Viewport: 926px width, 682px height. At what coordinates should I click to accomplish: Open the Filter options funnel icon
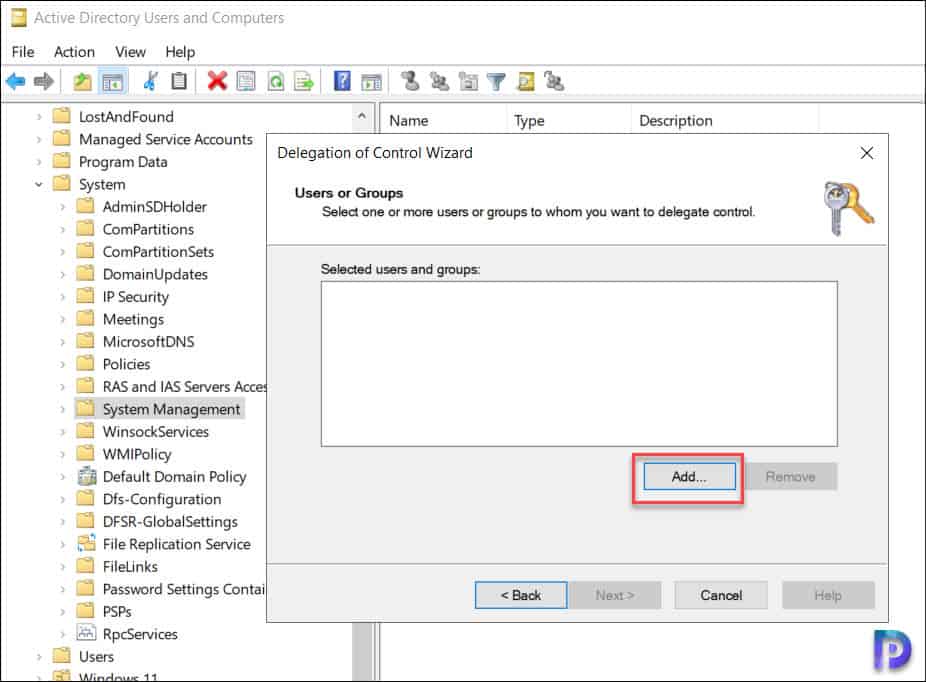(x=496, y=81)
